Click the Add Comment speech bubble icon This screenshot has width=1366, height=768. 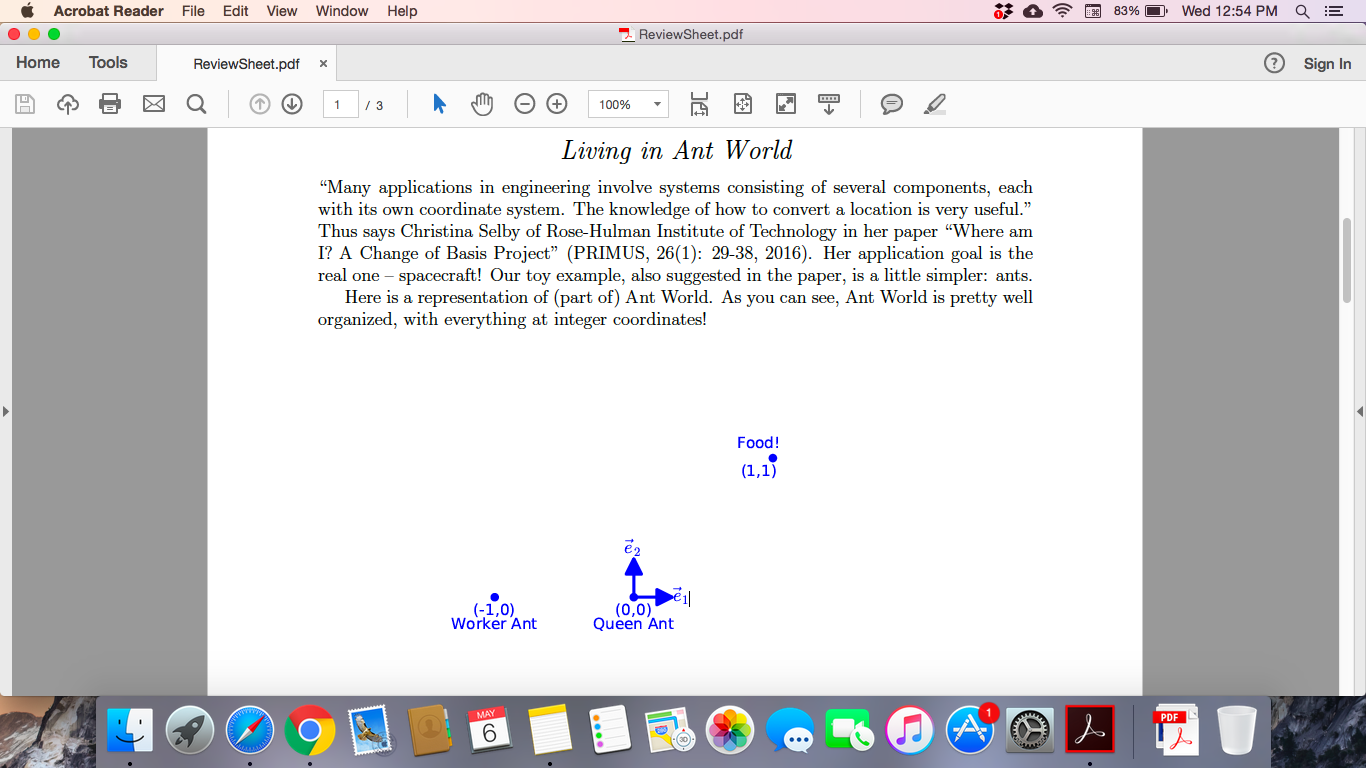[x=891, y=103]
